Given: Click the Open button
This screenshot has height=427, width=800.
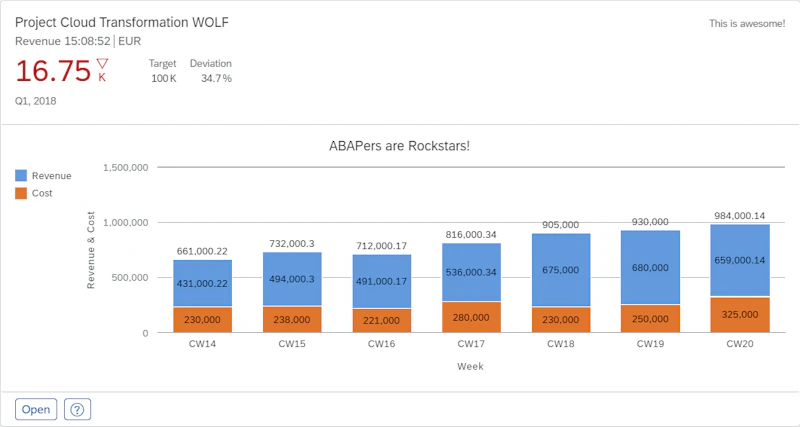Looking at the screenshot, I should [36, 409].
